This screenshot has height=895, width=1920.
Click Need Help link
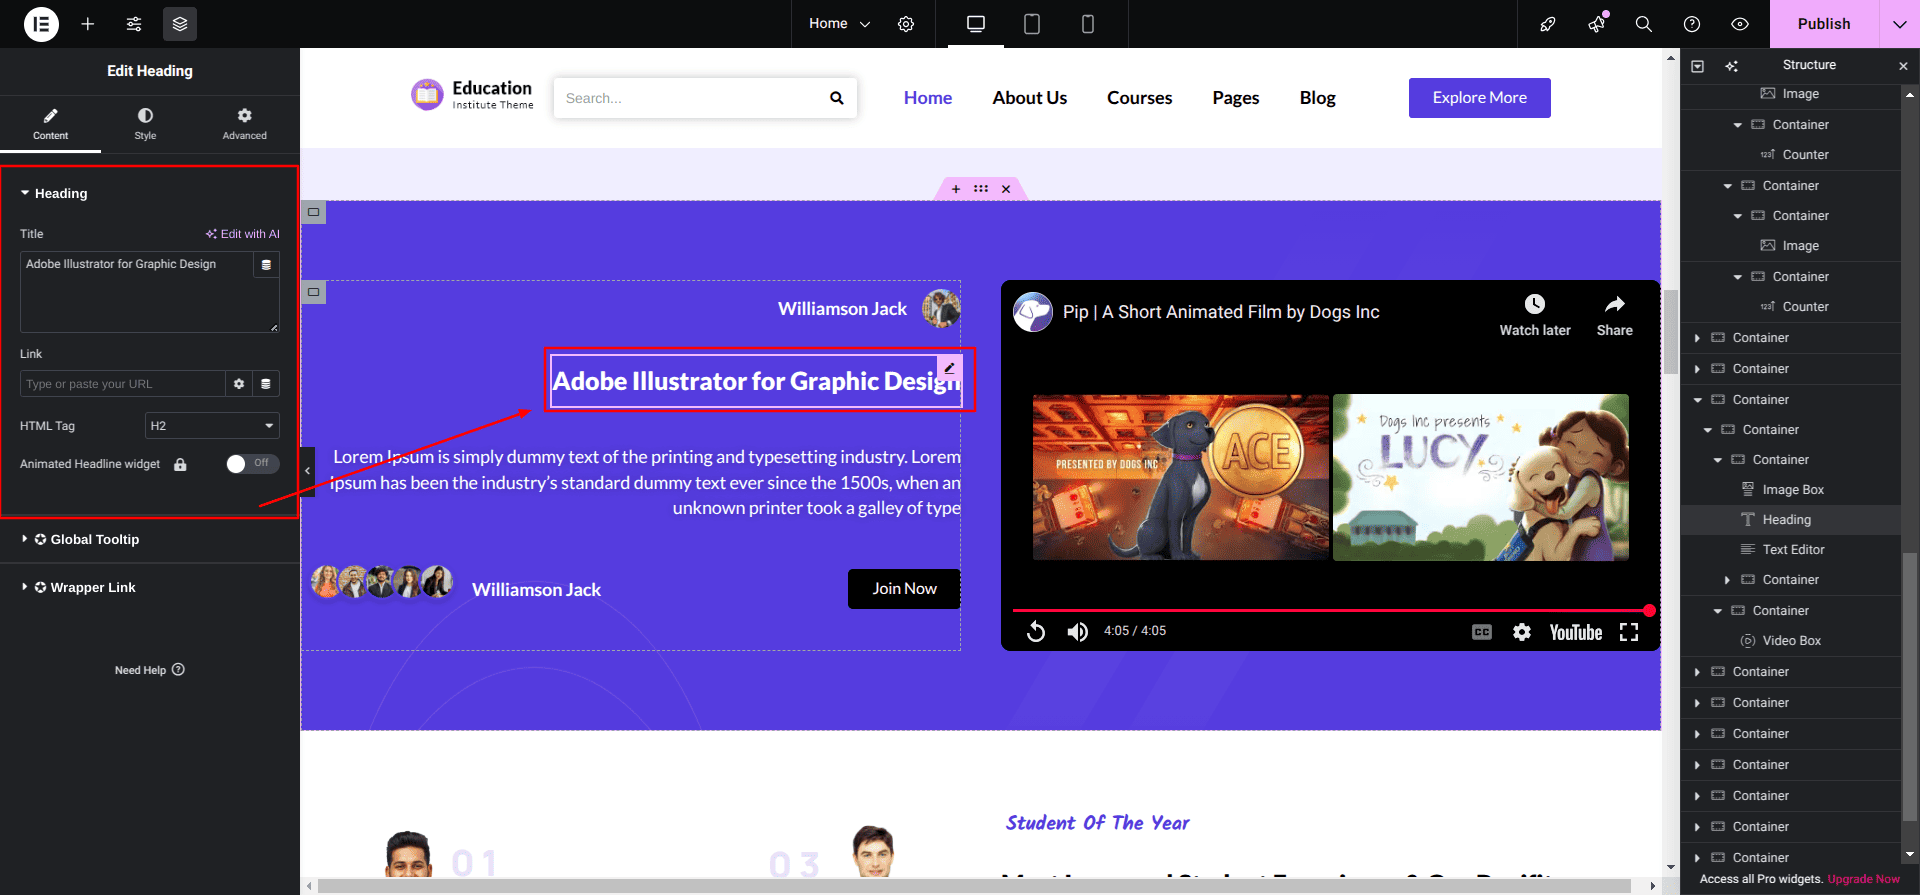(x=149, y=670)
